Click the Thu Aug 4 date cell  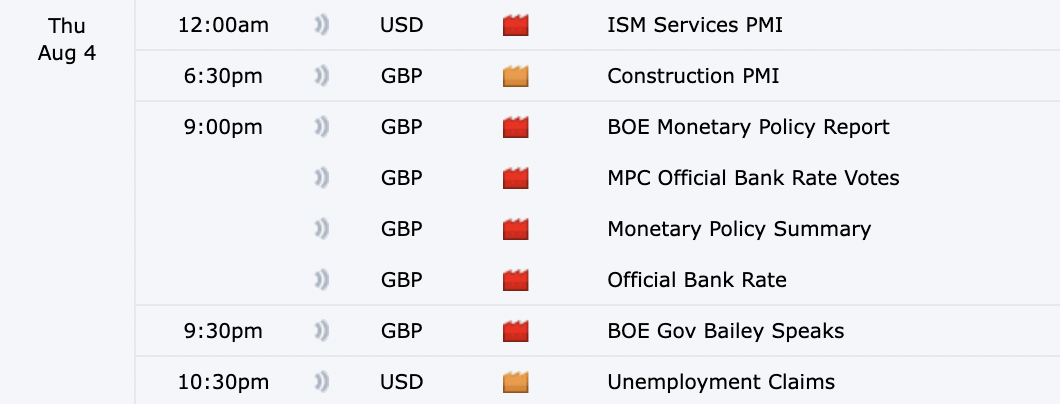click(x=67, y=39)
